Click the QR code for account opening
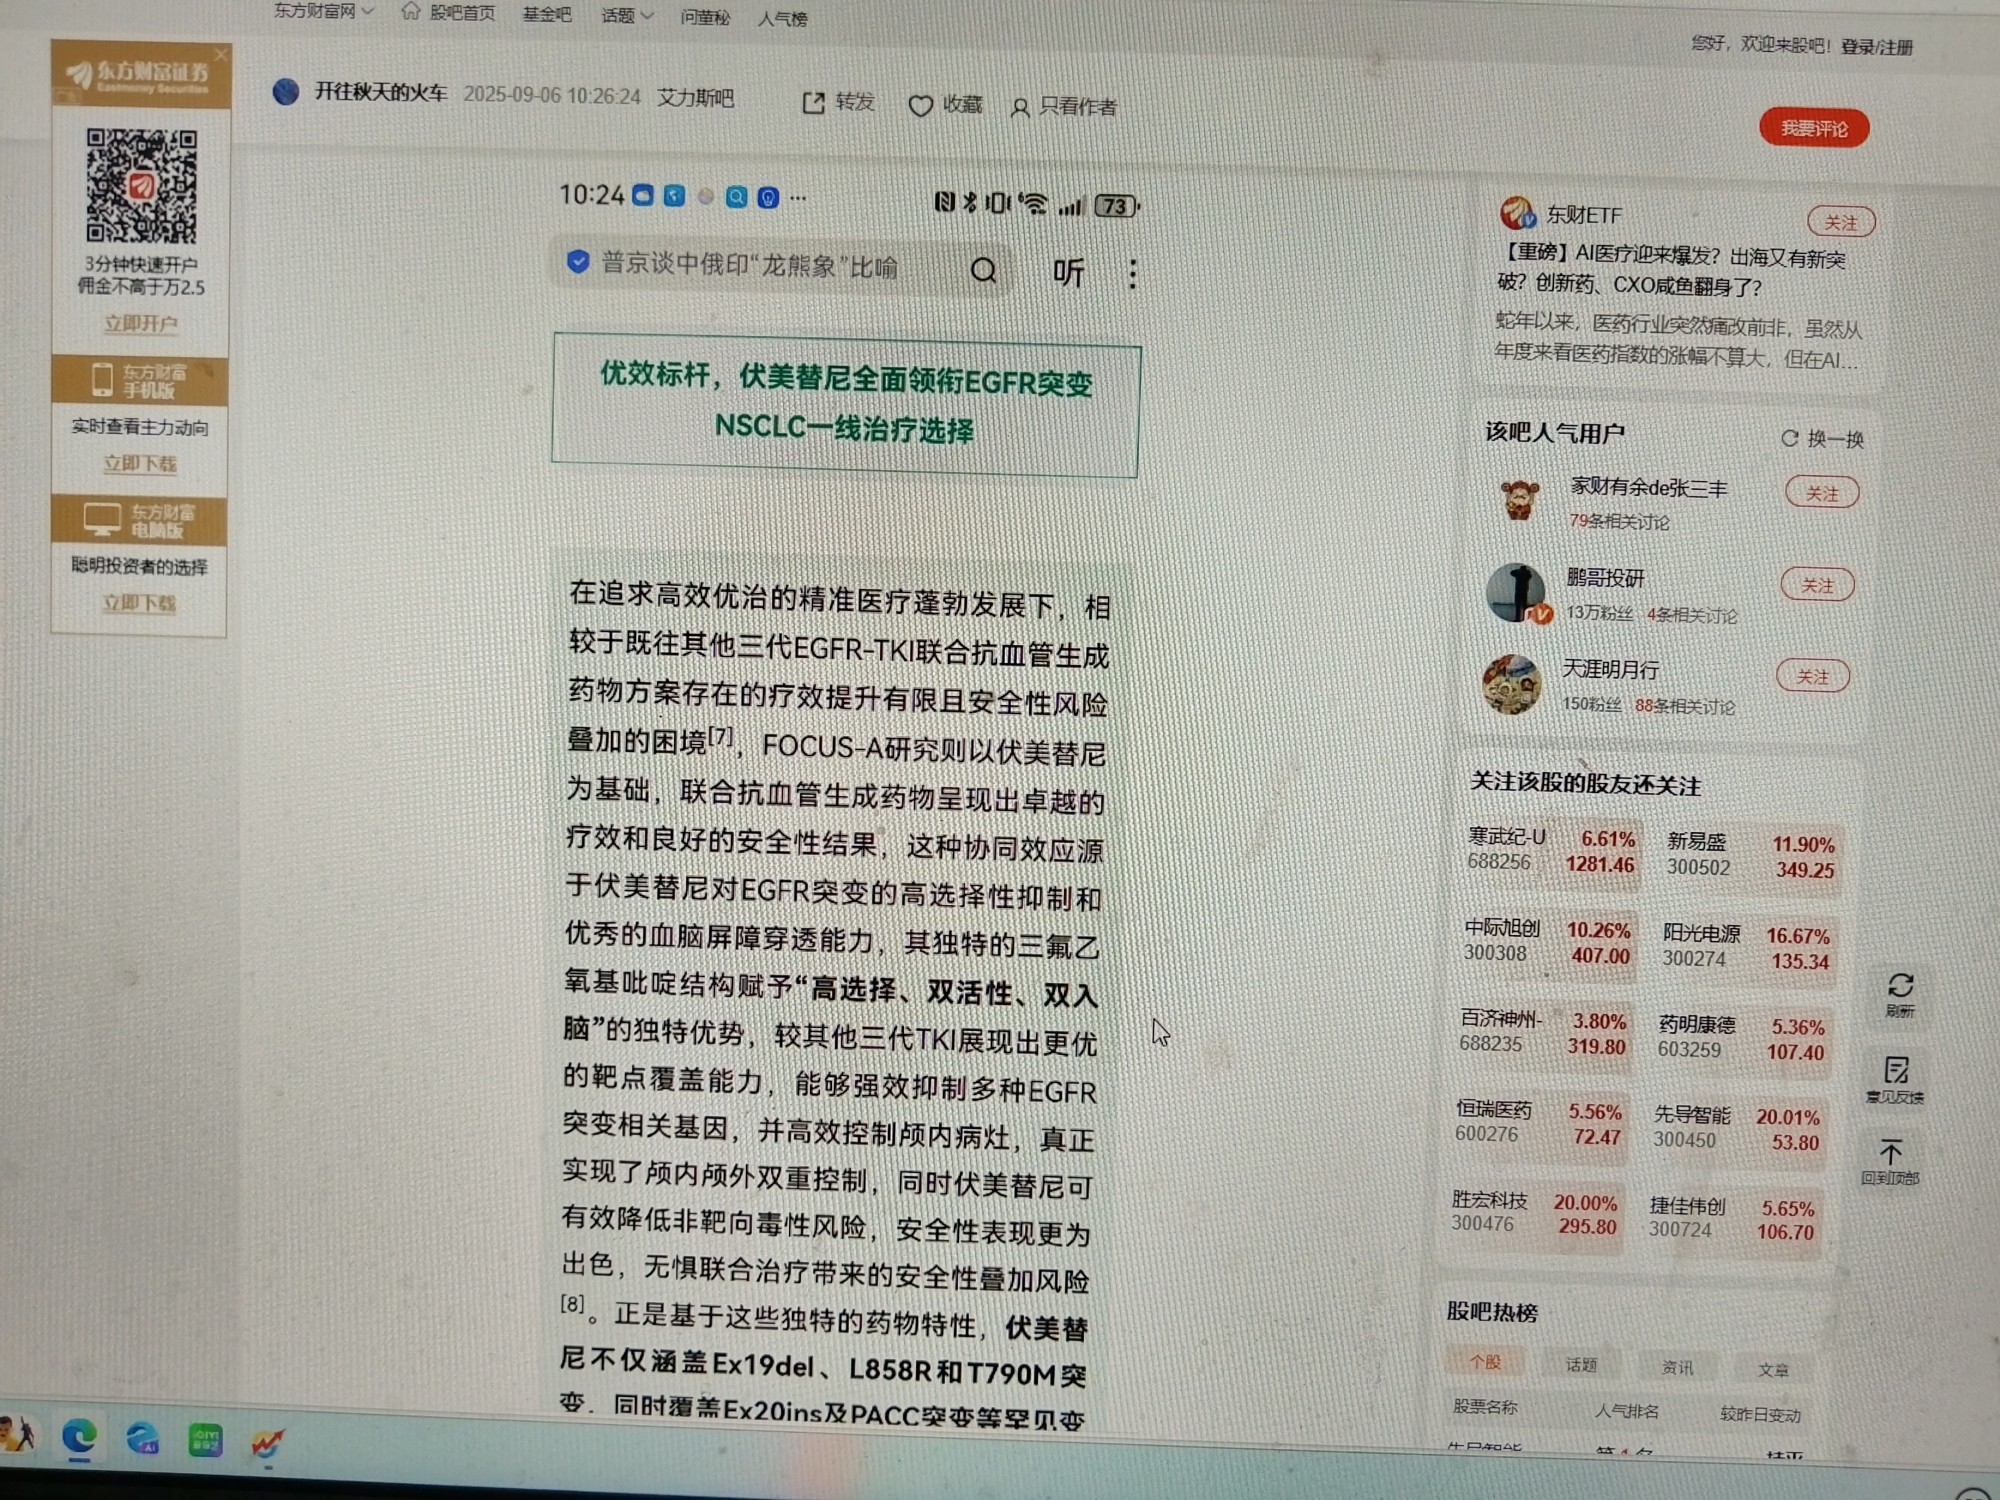2000x1500 pixels. 141,186
